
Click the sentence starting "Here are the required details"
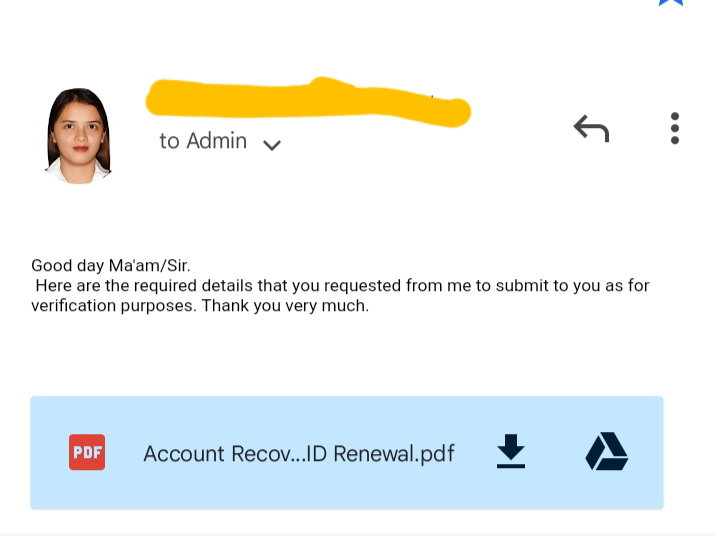coord(342,295)
